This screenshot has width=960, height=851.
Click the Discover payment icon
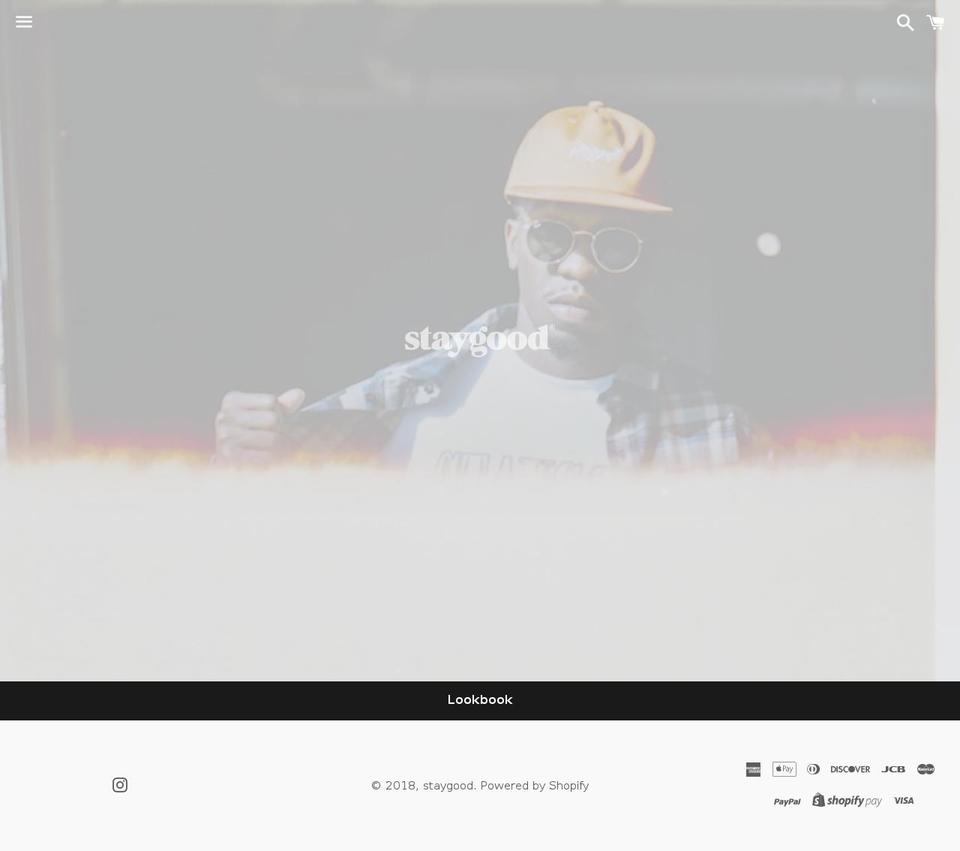(850, 770)
